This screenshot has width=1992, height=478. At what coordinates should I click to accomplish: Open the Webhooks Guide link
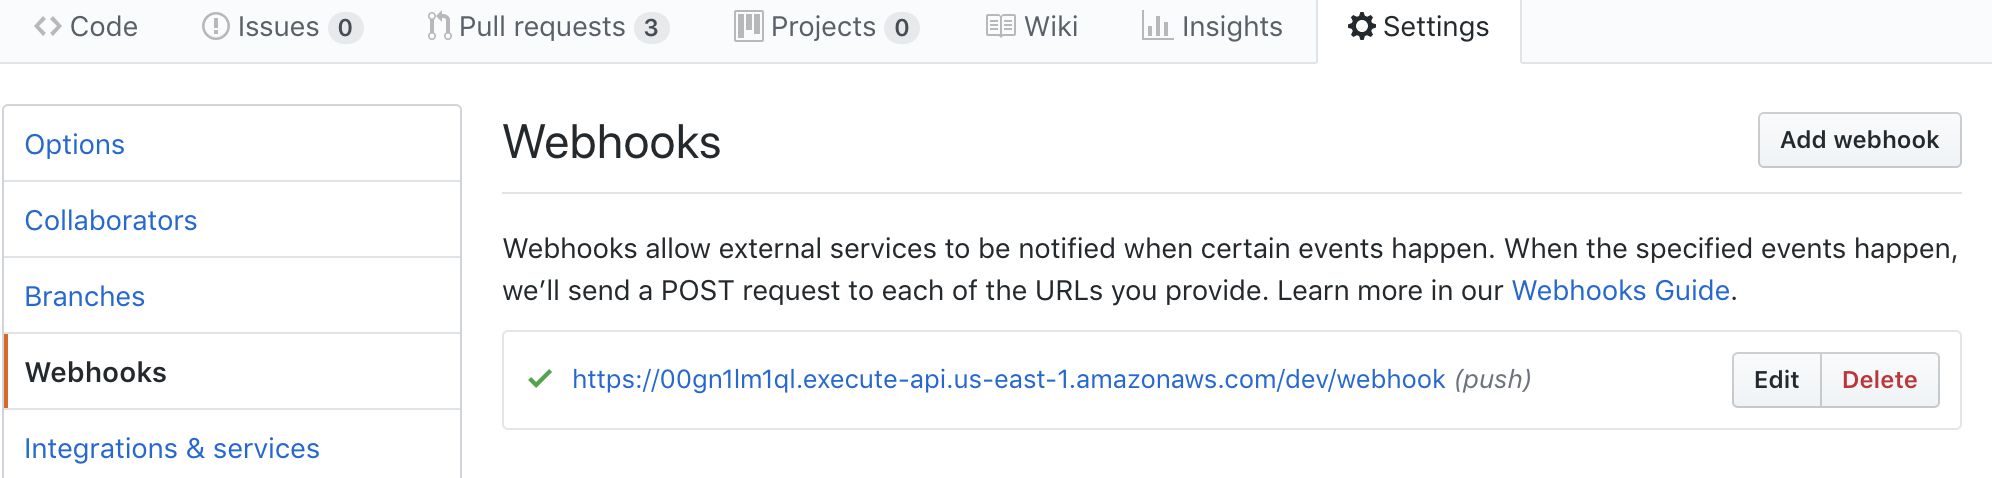(1620, 291)
